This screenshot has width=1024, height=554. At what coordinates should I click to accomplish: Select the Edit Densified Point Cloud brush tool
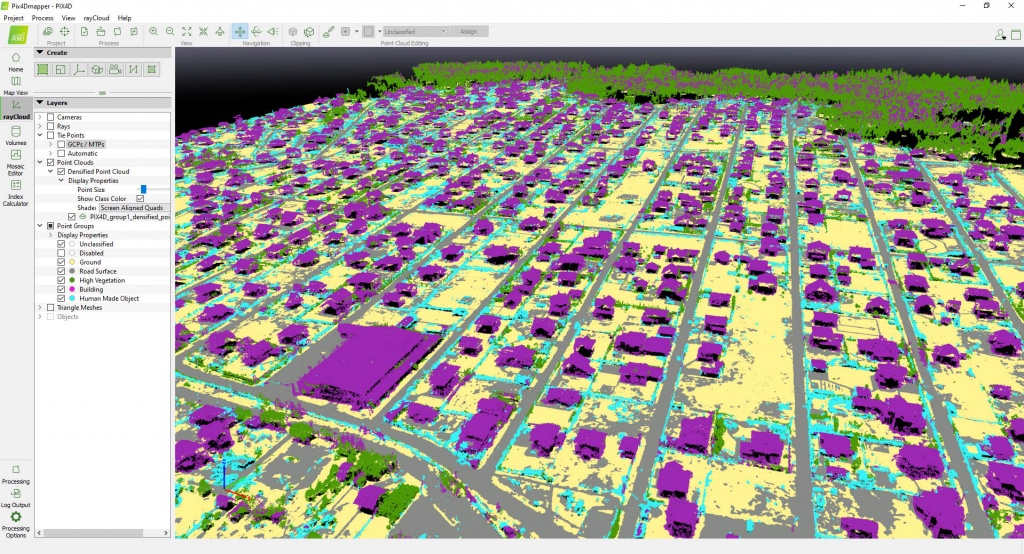pos(328,32)
